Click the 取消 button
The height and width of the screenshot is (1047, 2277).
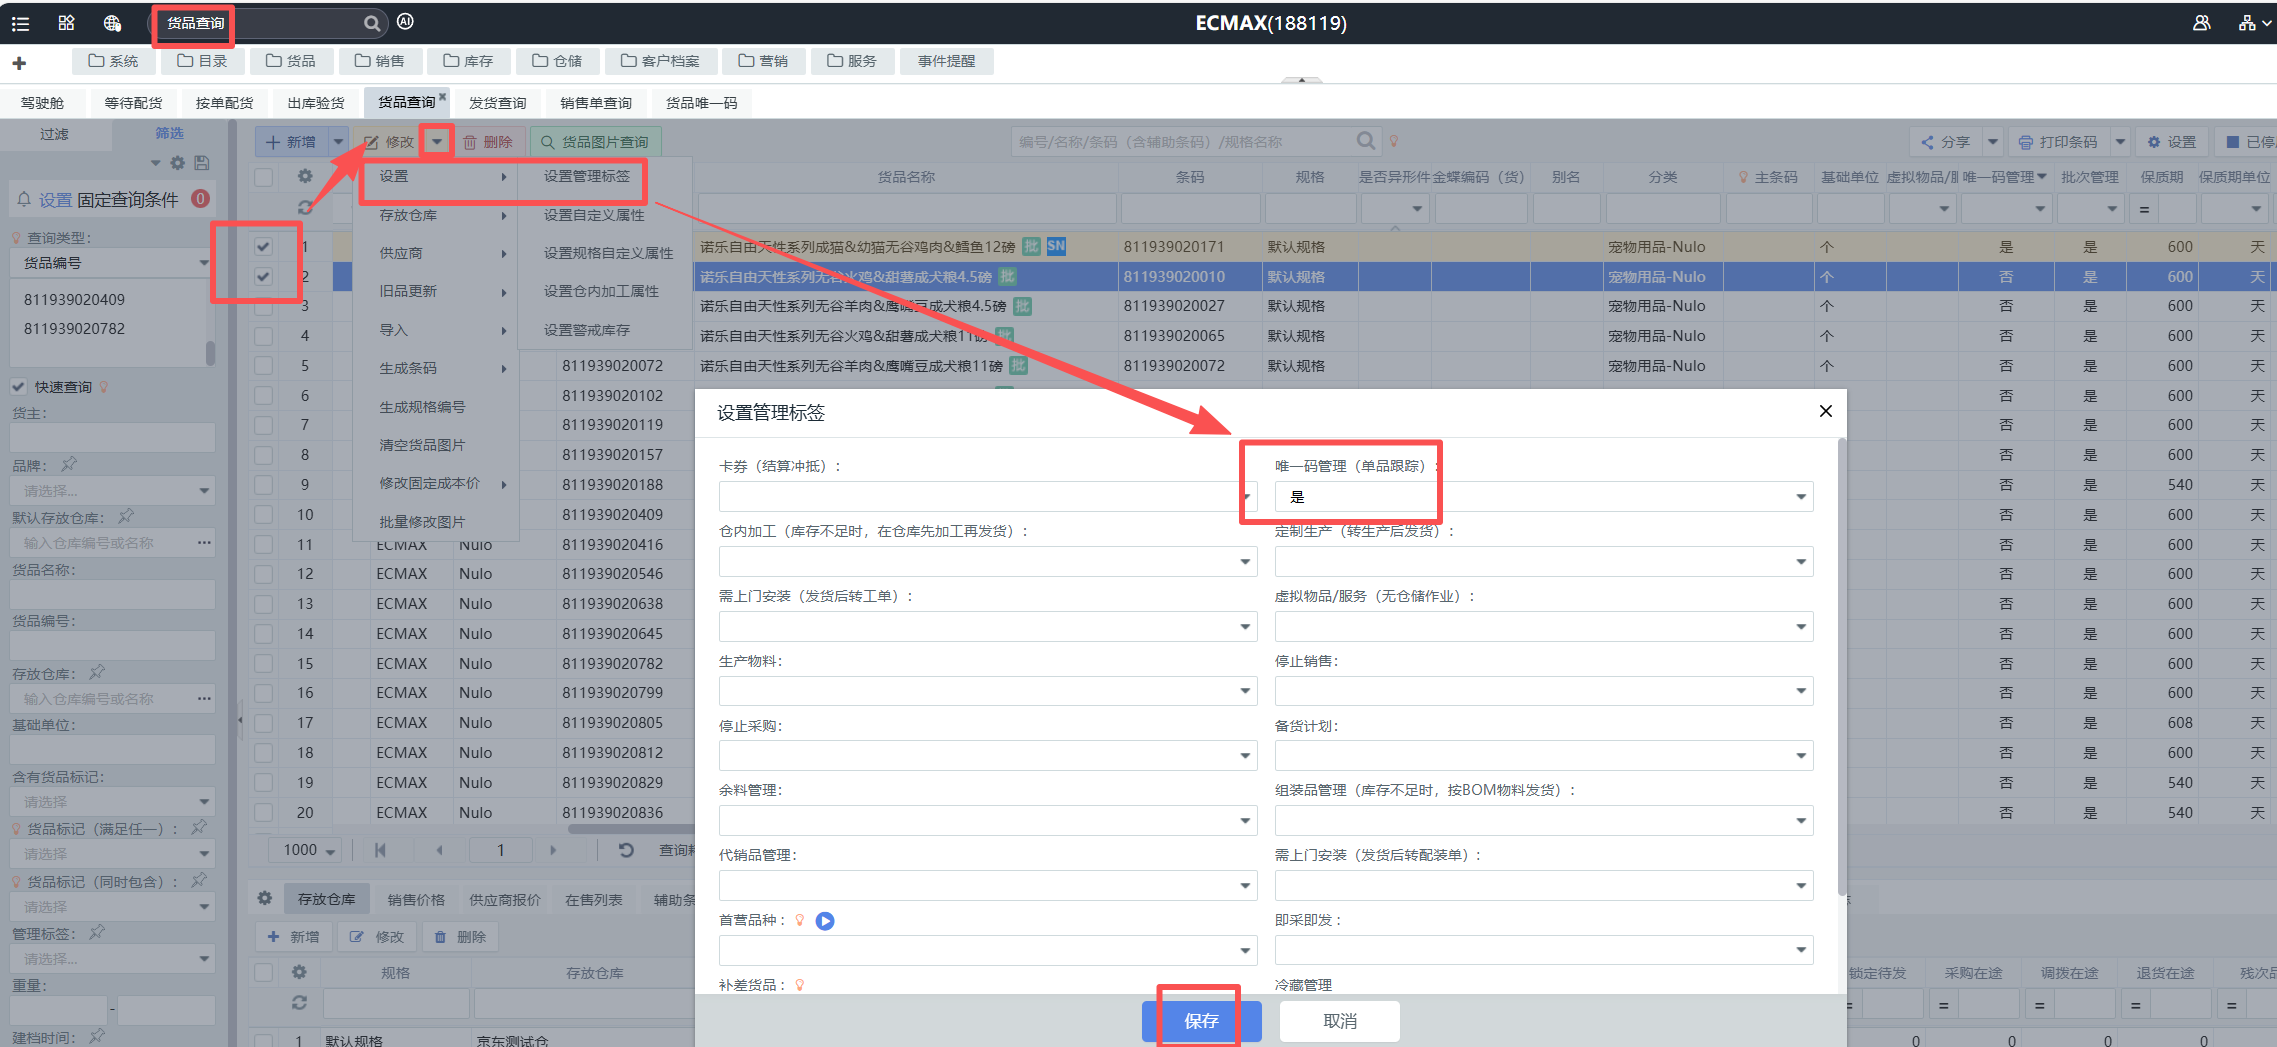coord(1339,1021)
